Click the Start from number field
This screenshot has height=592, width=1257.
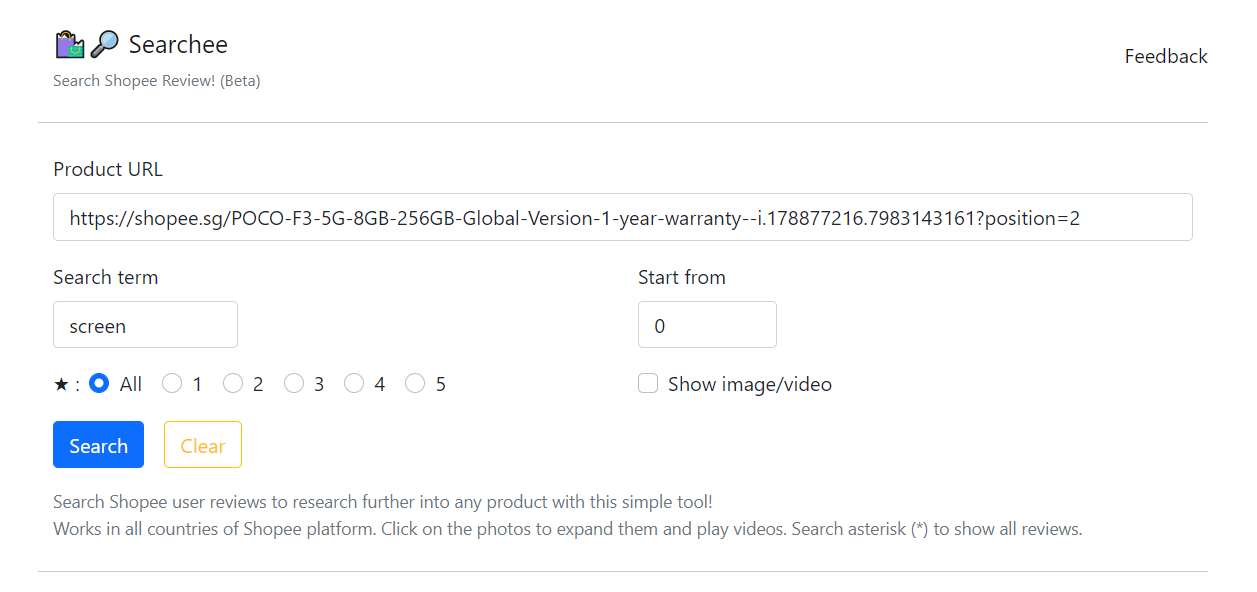(707, 325)
